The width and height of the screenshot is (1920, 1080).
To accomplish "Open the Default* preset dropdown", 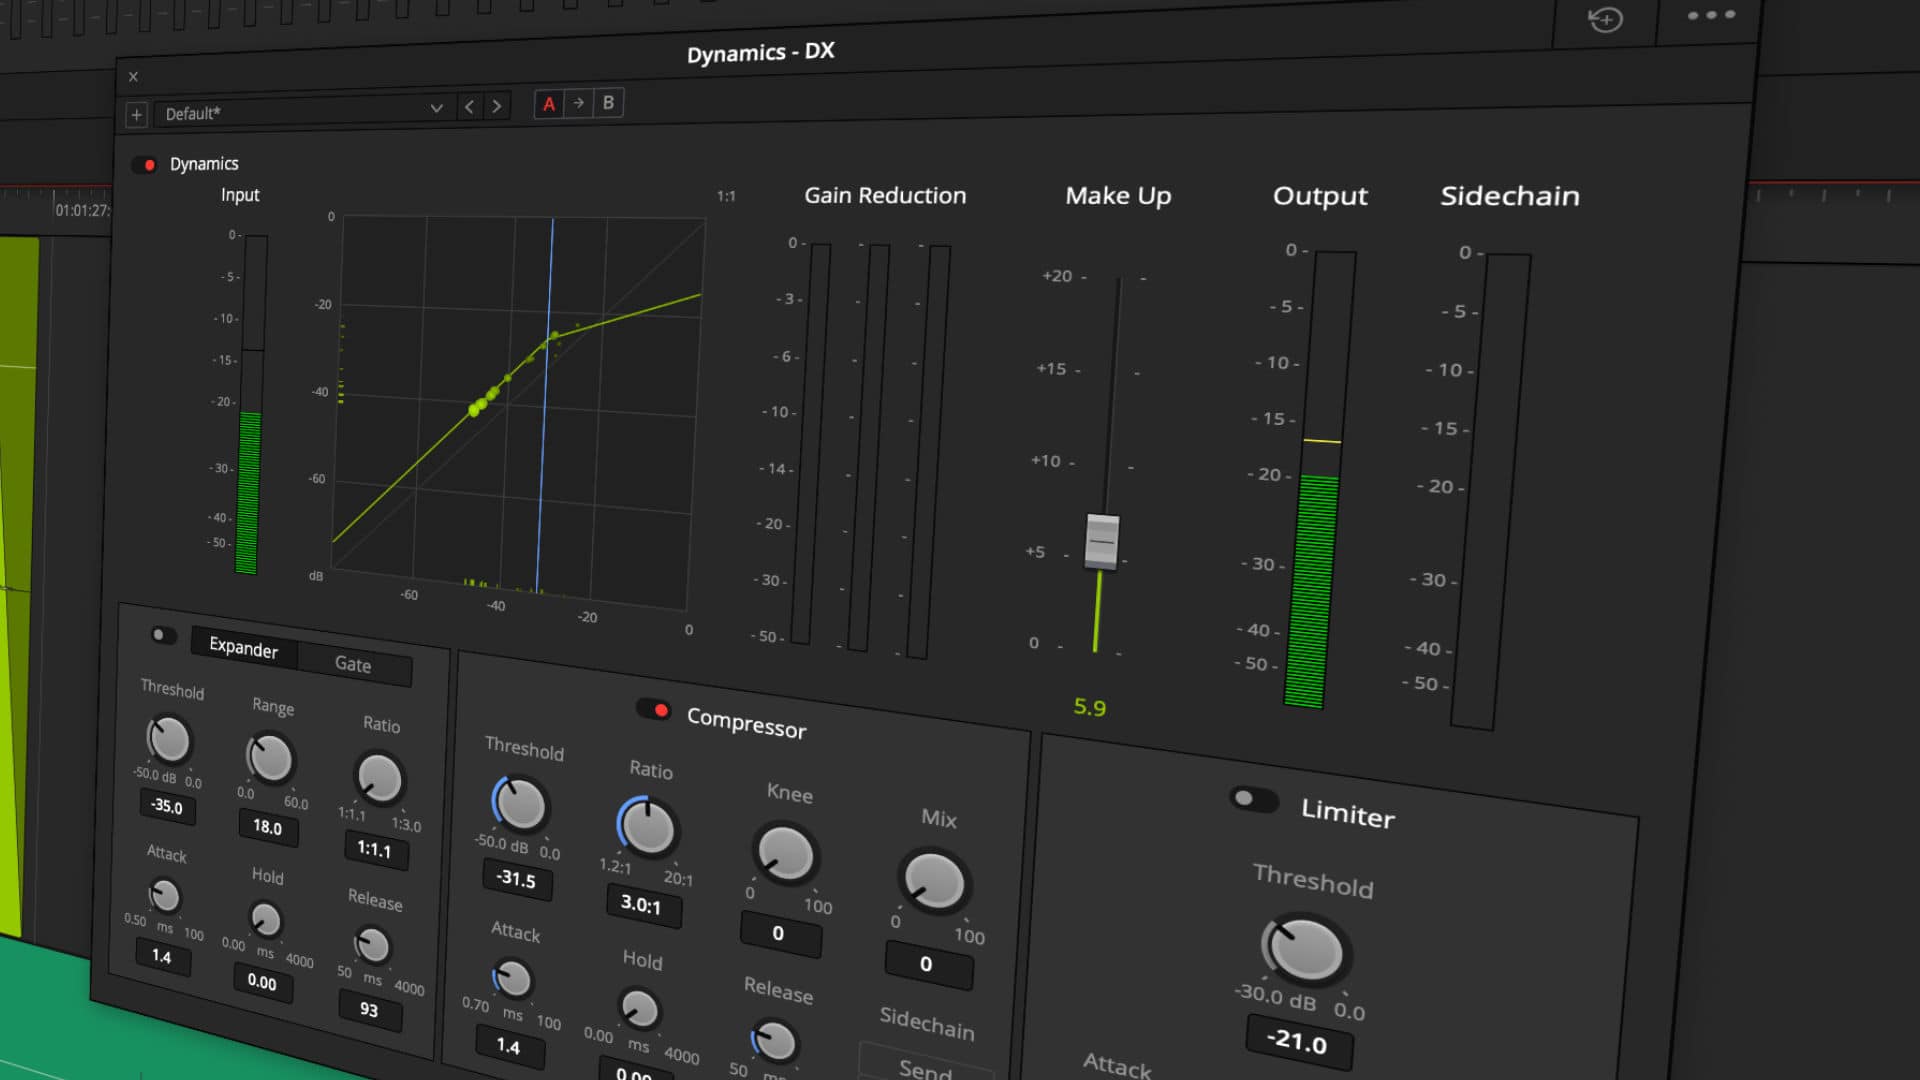I will pos(300,112).
